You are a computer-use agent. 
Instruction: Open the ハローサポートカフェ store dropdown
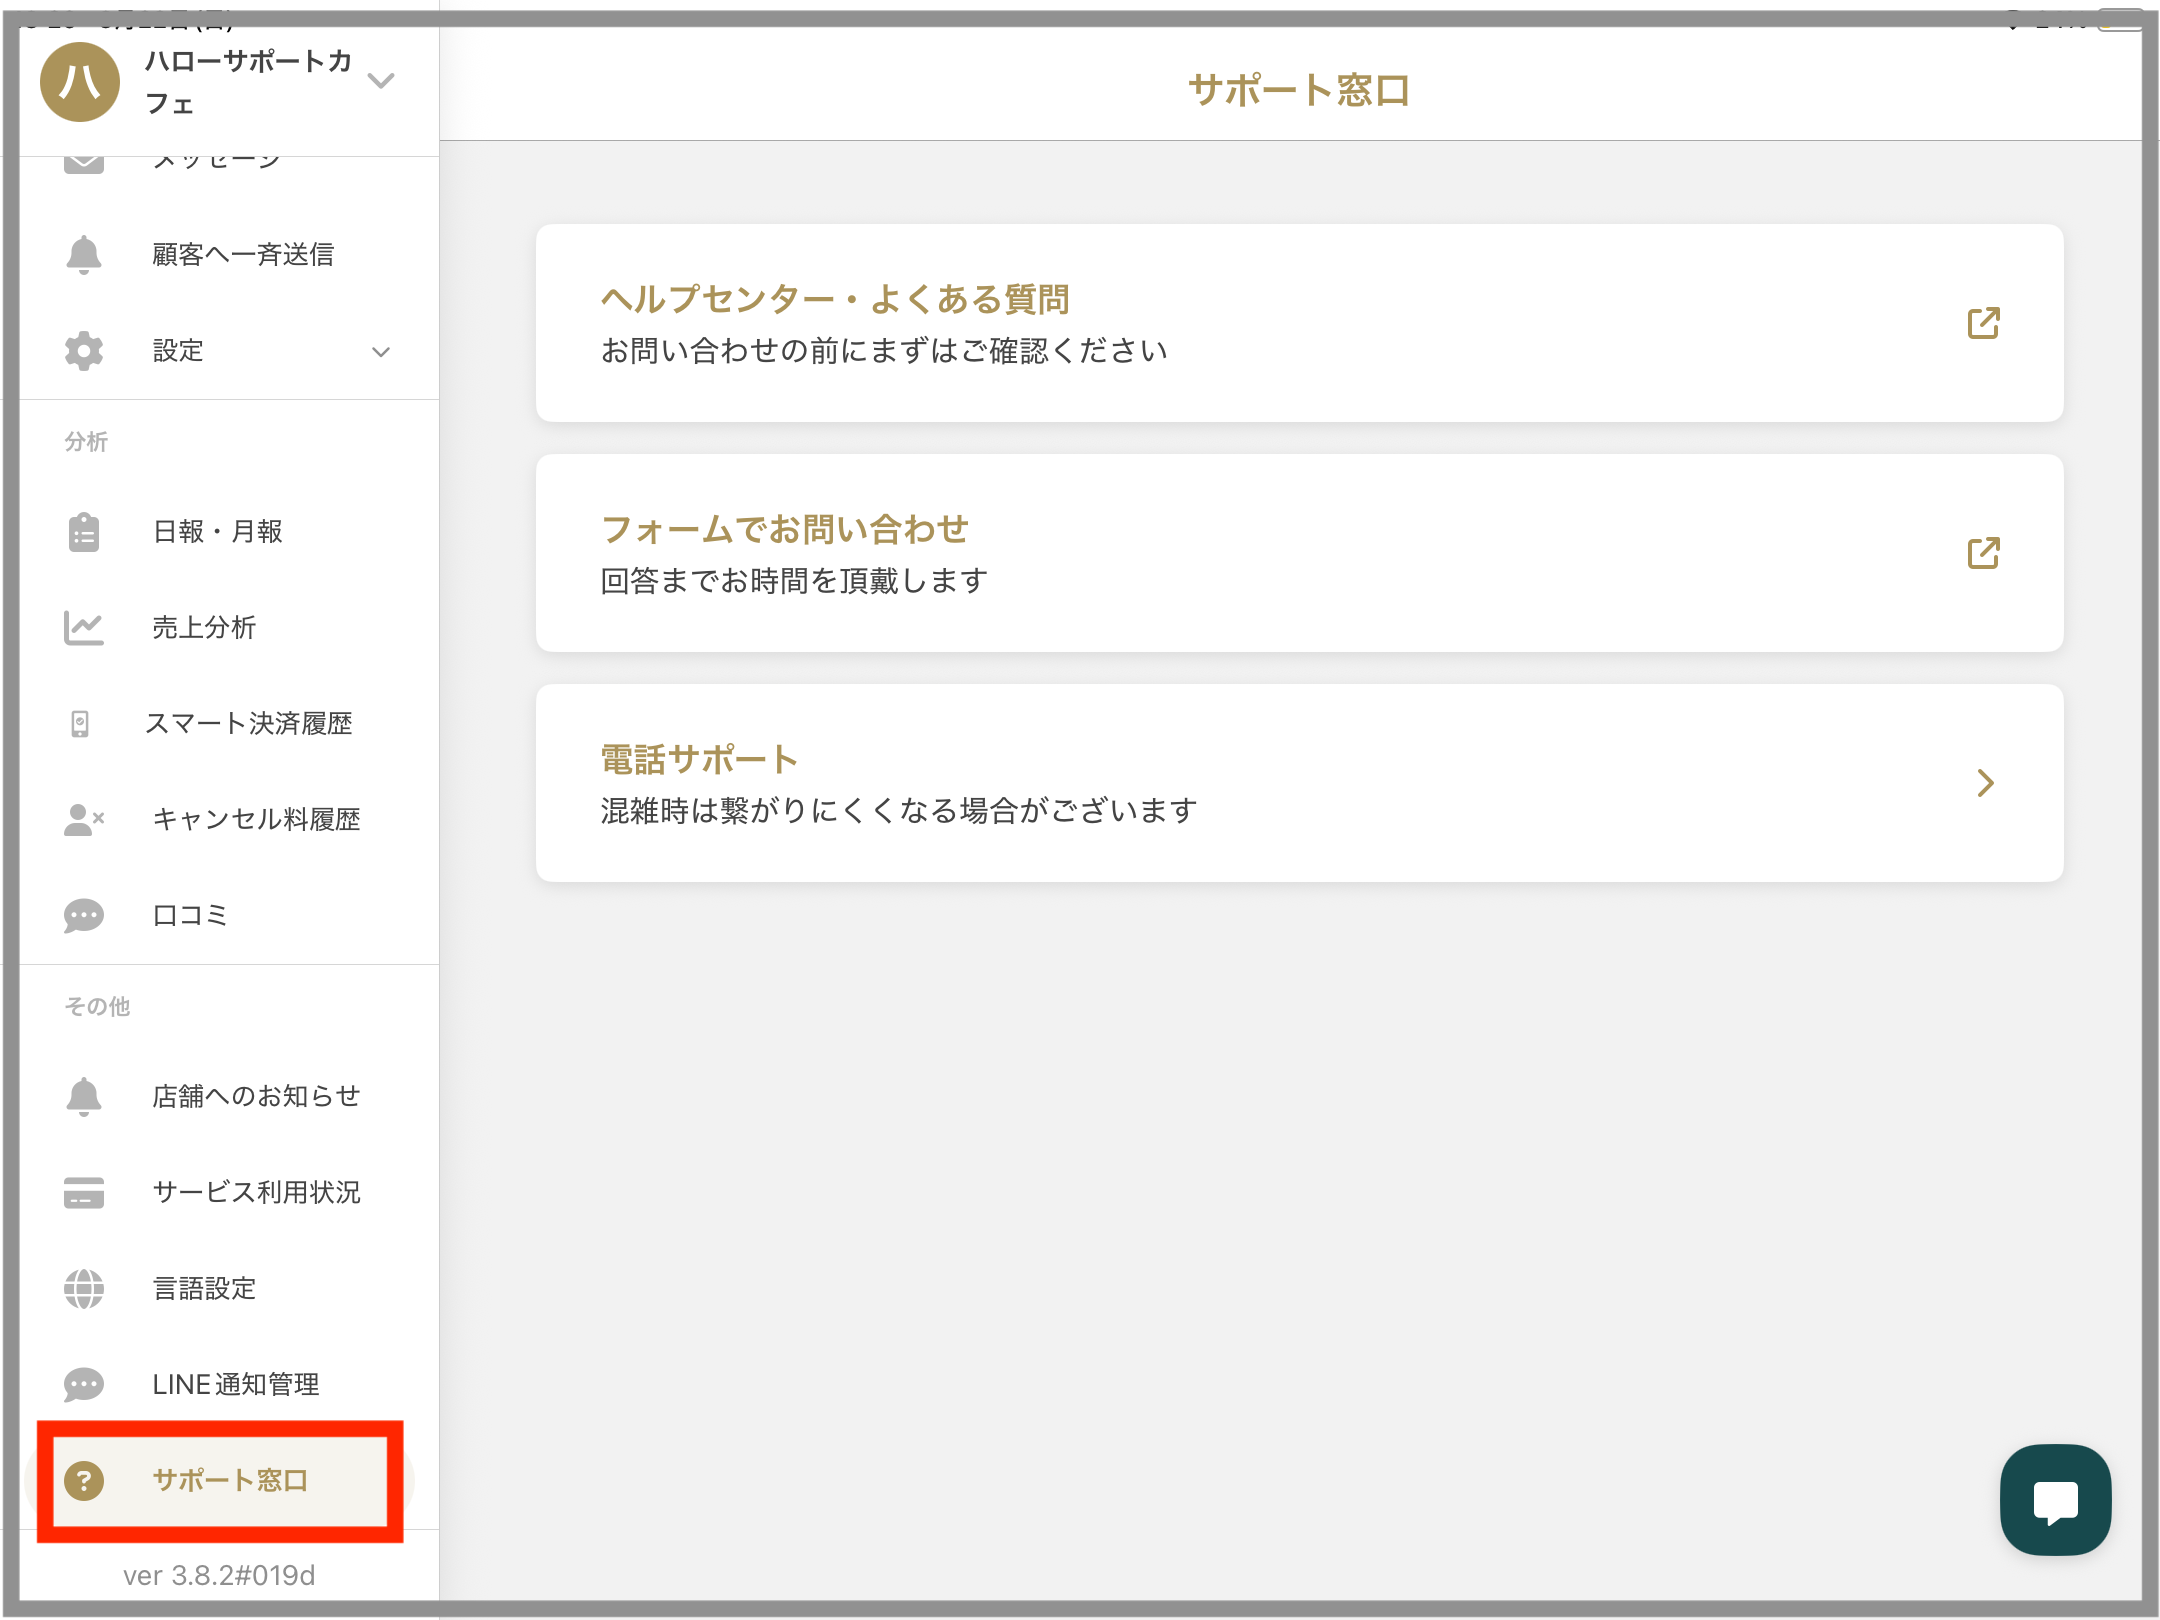pos(381,80)
